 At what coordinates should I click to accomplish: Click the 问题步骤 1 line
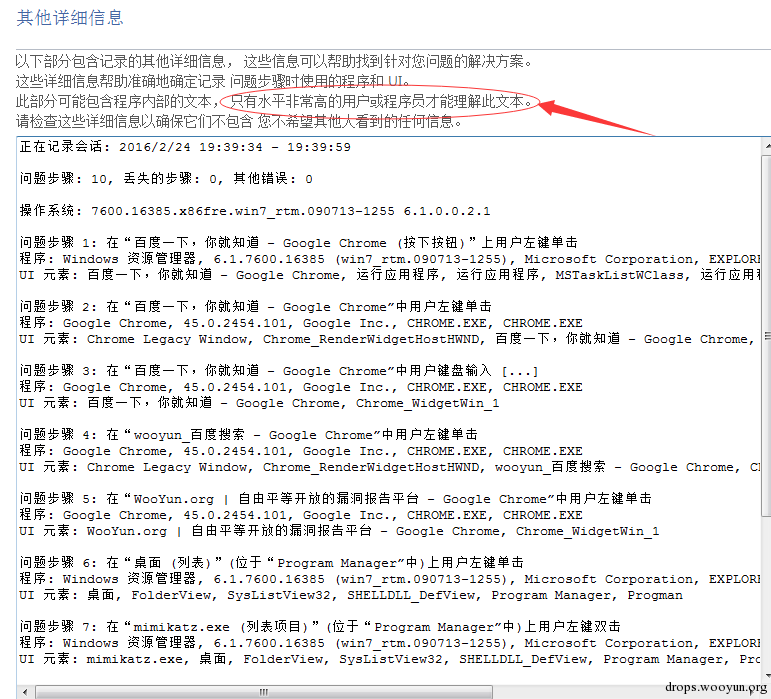pos(298,243)
